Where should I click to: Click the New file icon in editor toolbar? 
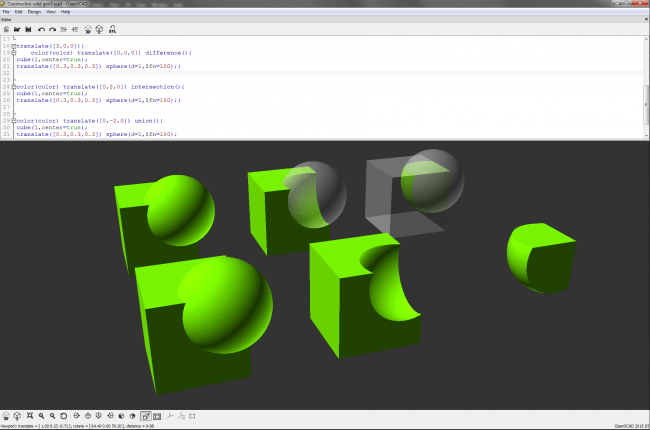pos(6,29)
